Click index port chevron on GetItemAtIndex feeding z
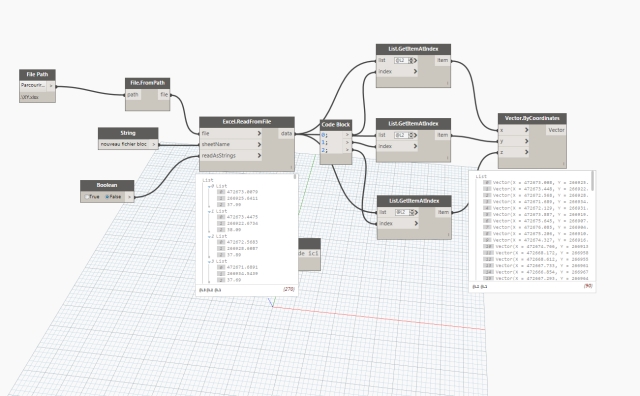640x396 pixels. [416, 223]
